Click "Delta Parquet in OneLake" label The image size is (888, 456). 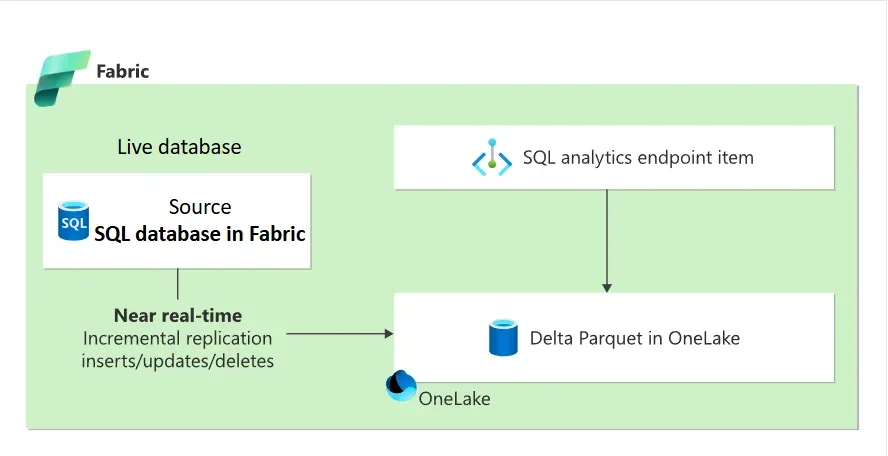[x=635, y=338]
